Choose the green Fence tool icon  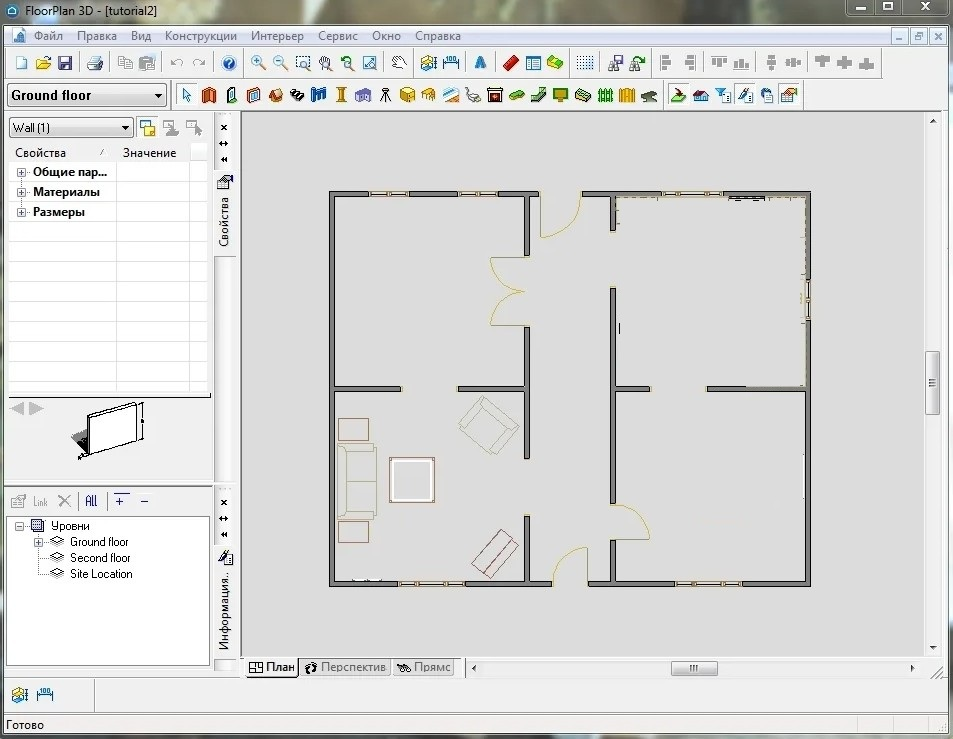tap(605, 95)
